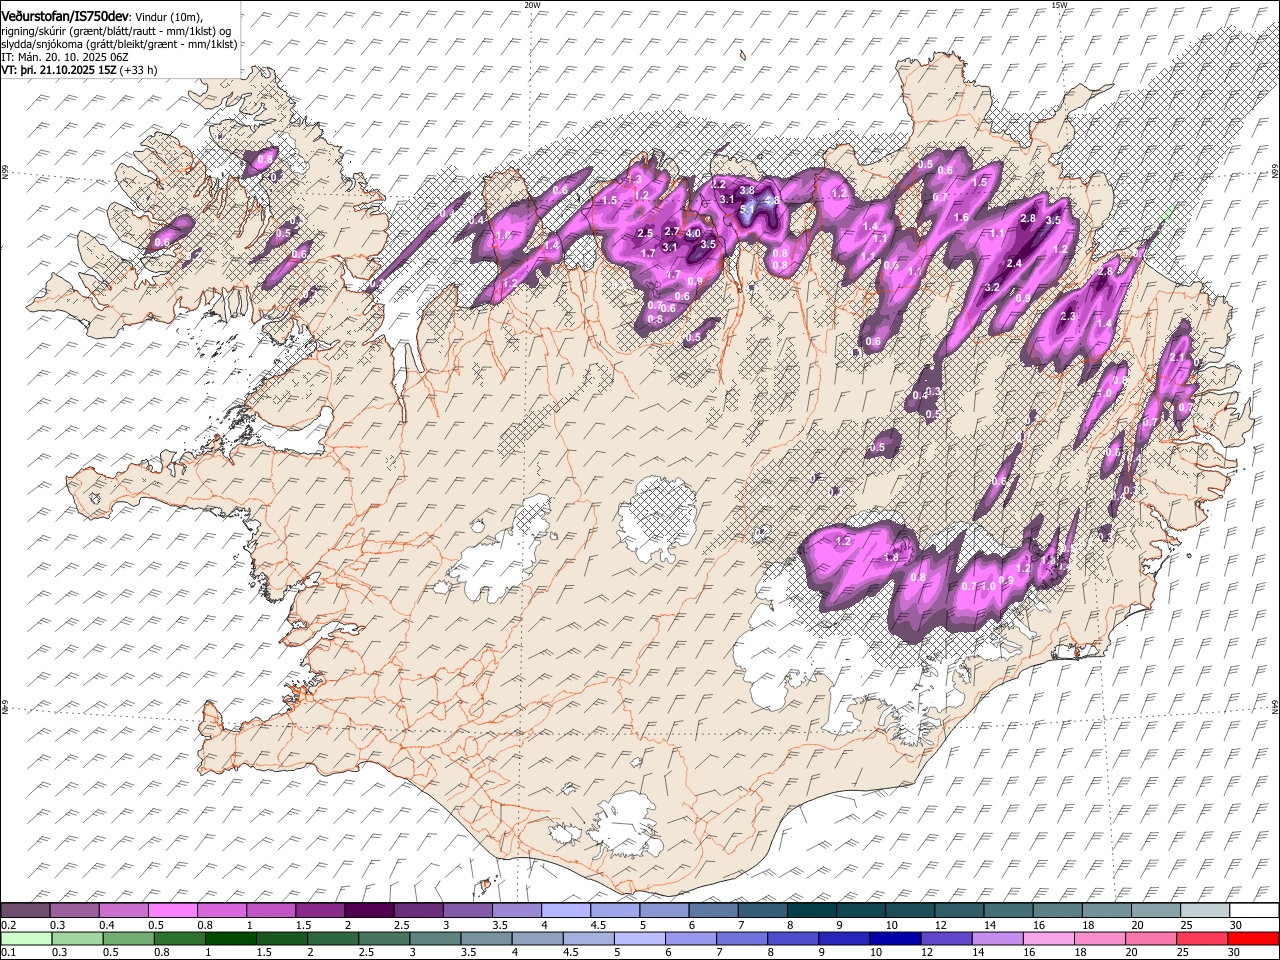Click the white upper legend swatch at 30
Viewport: 1280px width, 960px height.
pyautogui.click(x=1254, y=911)
